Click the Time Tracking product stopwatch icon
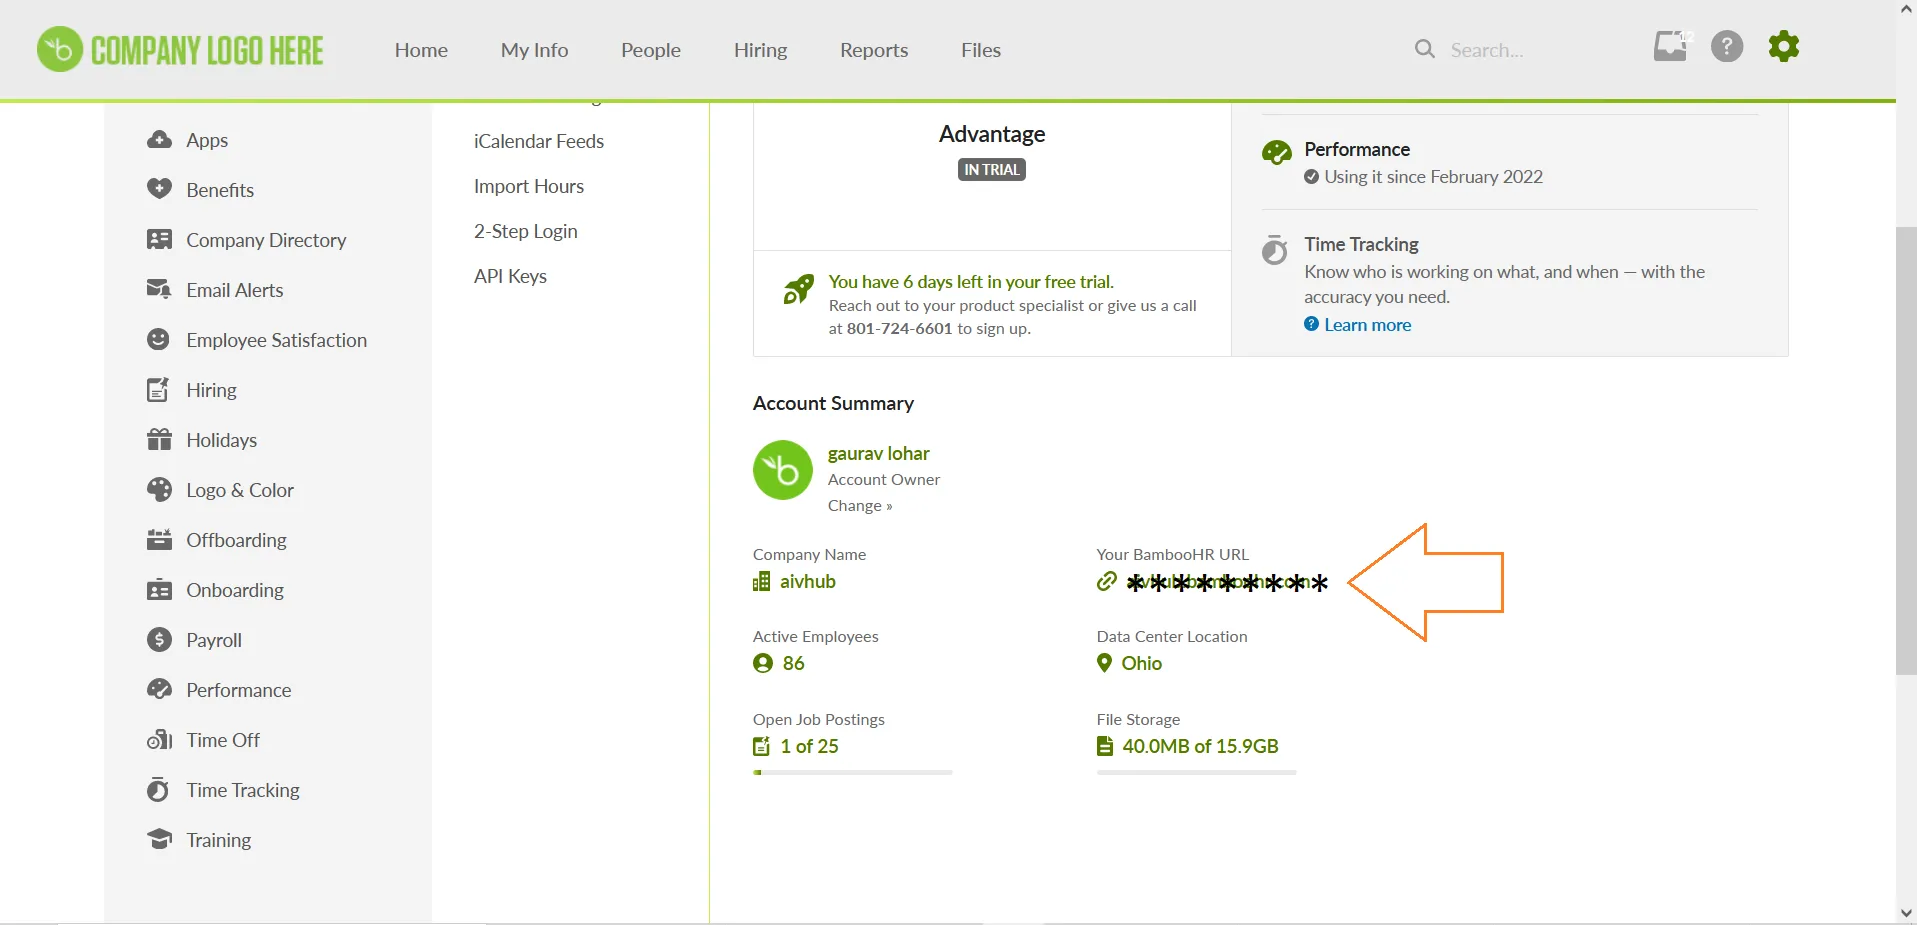The height and width of the screenshot is (925, 1917). click(1275, 249)
